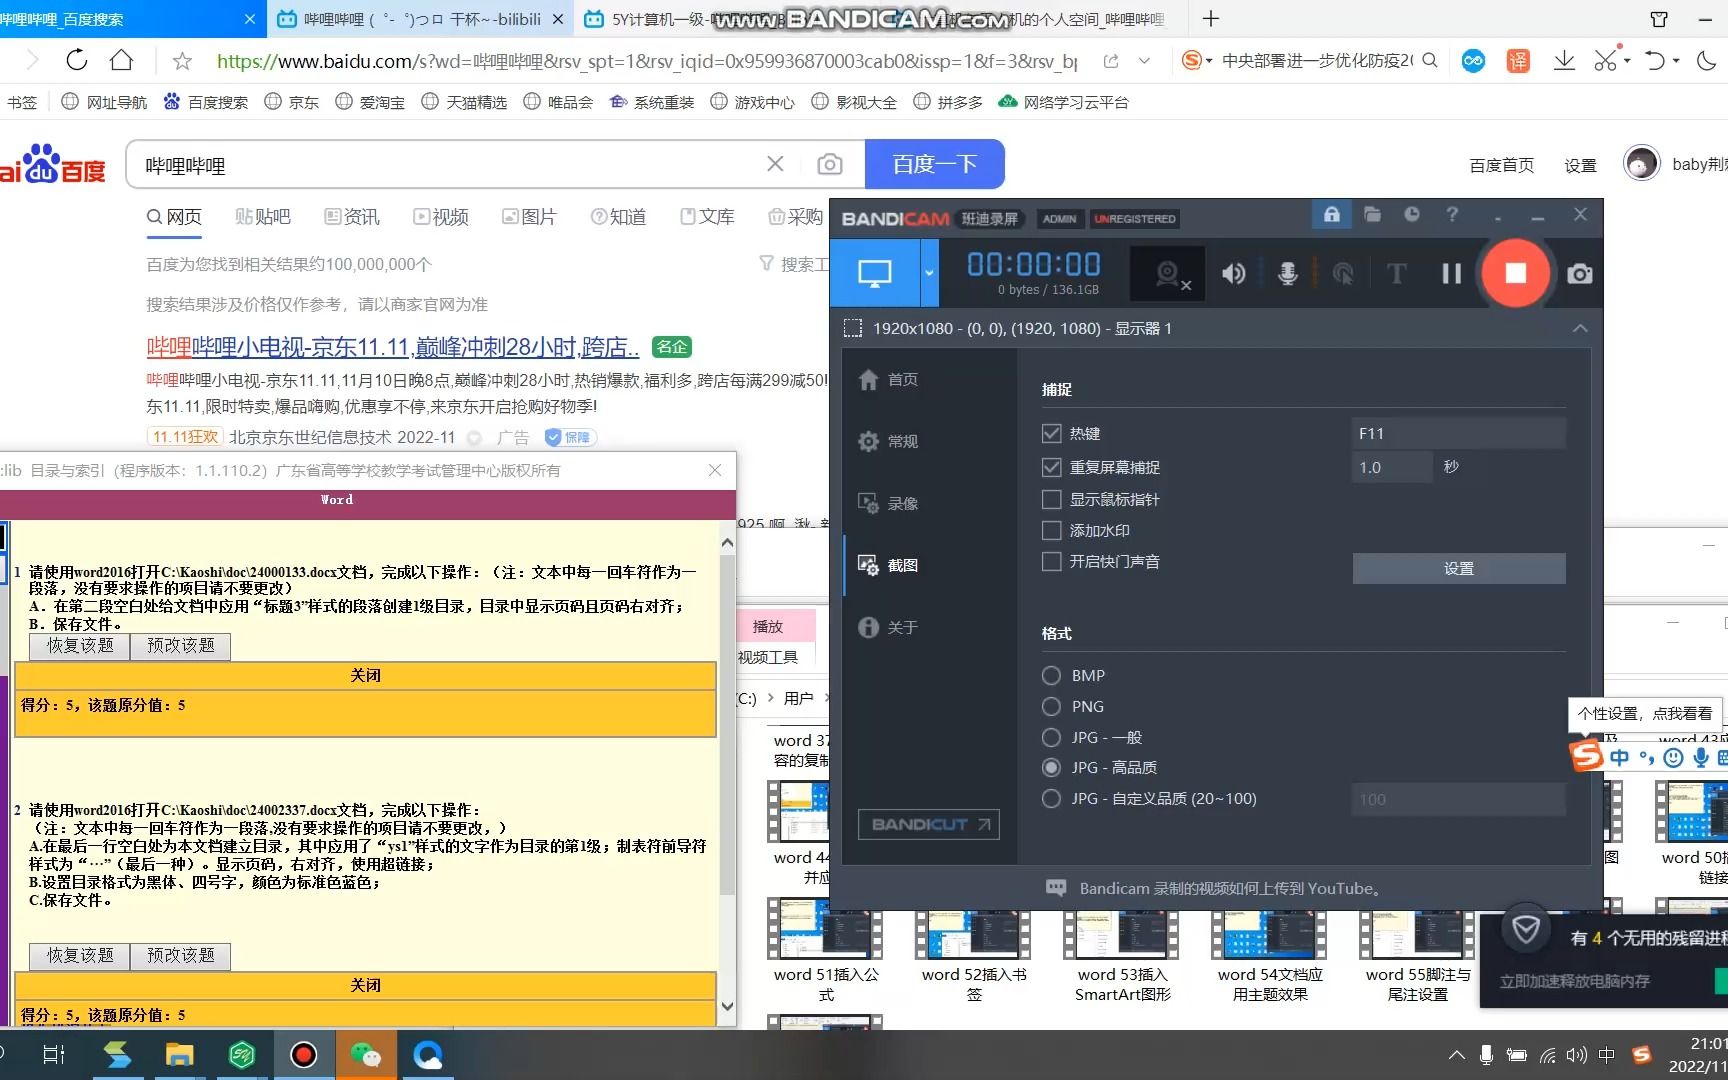Screen dimensions: 1728x1080
Task: Switch to Baidu 文库 tab
Action: click(707, 217)
